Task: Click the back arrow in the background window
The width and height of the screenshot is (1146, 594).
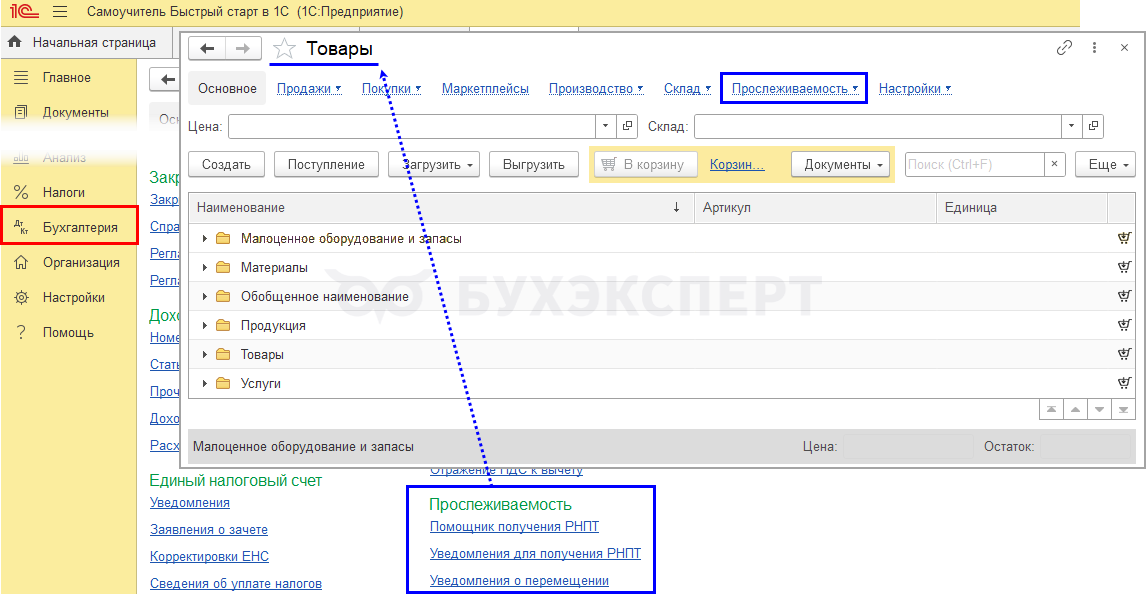Action: [166, 79]
